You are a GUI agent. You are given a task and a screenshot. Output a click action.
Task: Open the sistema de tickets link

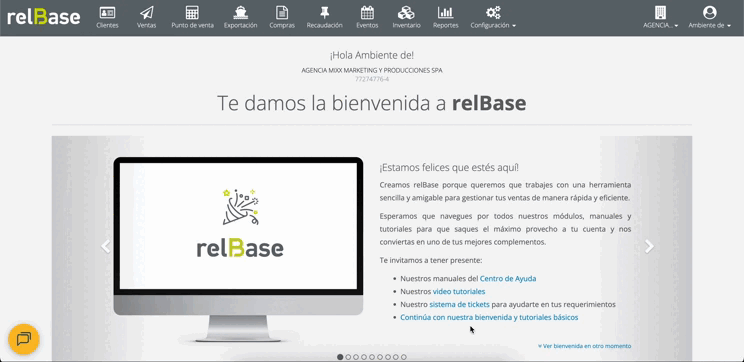[459, 304]
